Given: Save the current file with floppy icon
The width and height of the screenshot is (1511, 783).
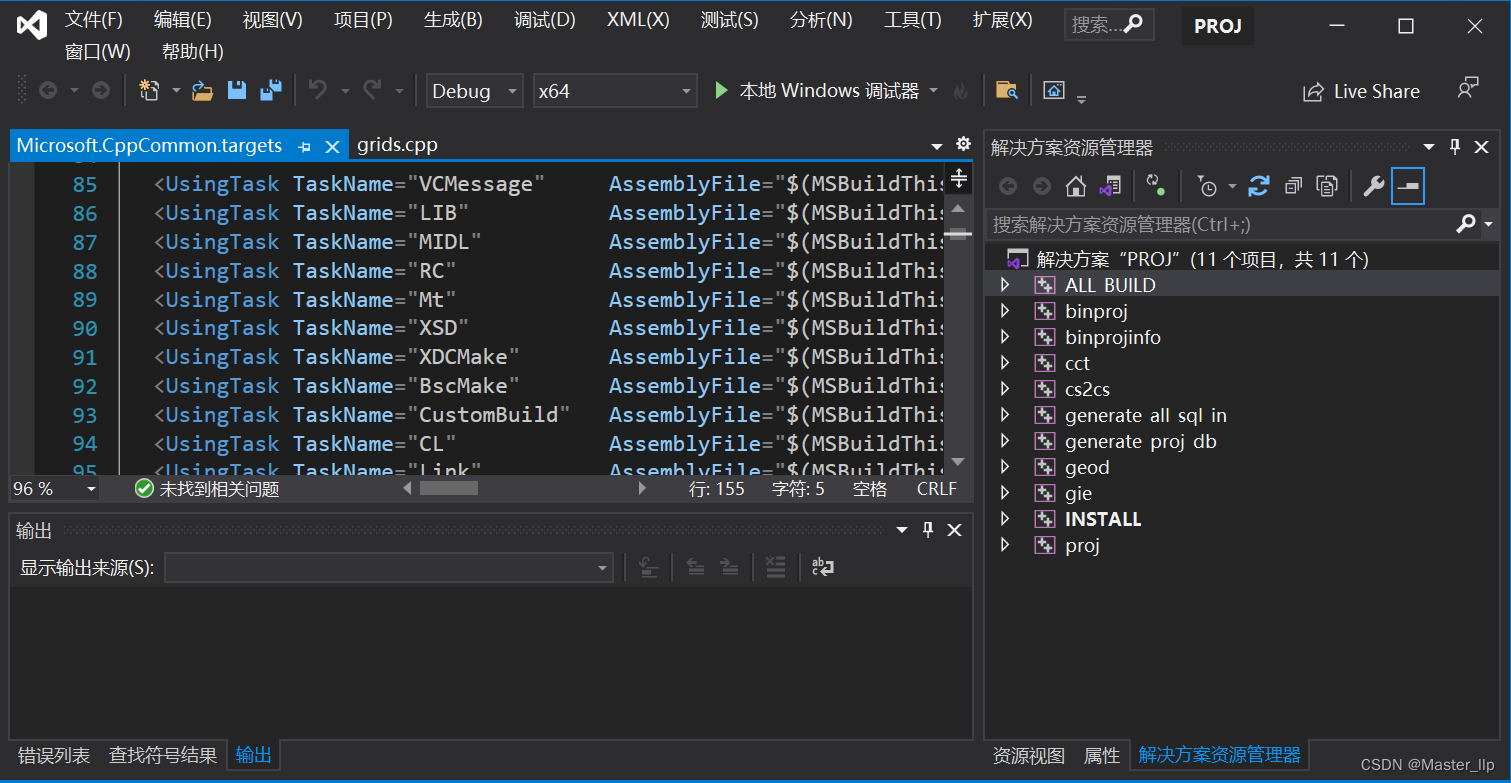Looking at the screenshot, I should (x=237, y=91).
